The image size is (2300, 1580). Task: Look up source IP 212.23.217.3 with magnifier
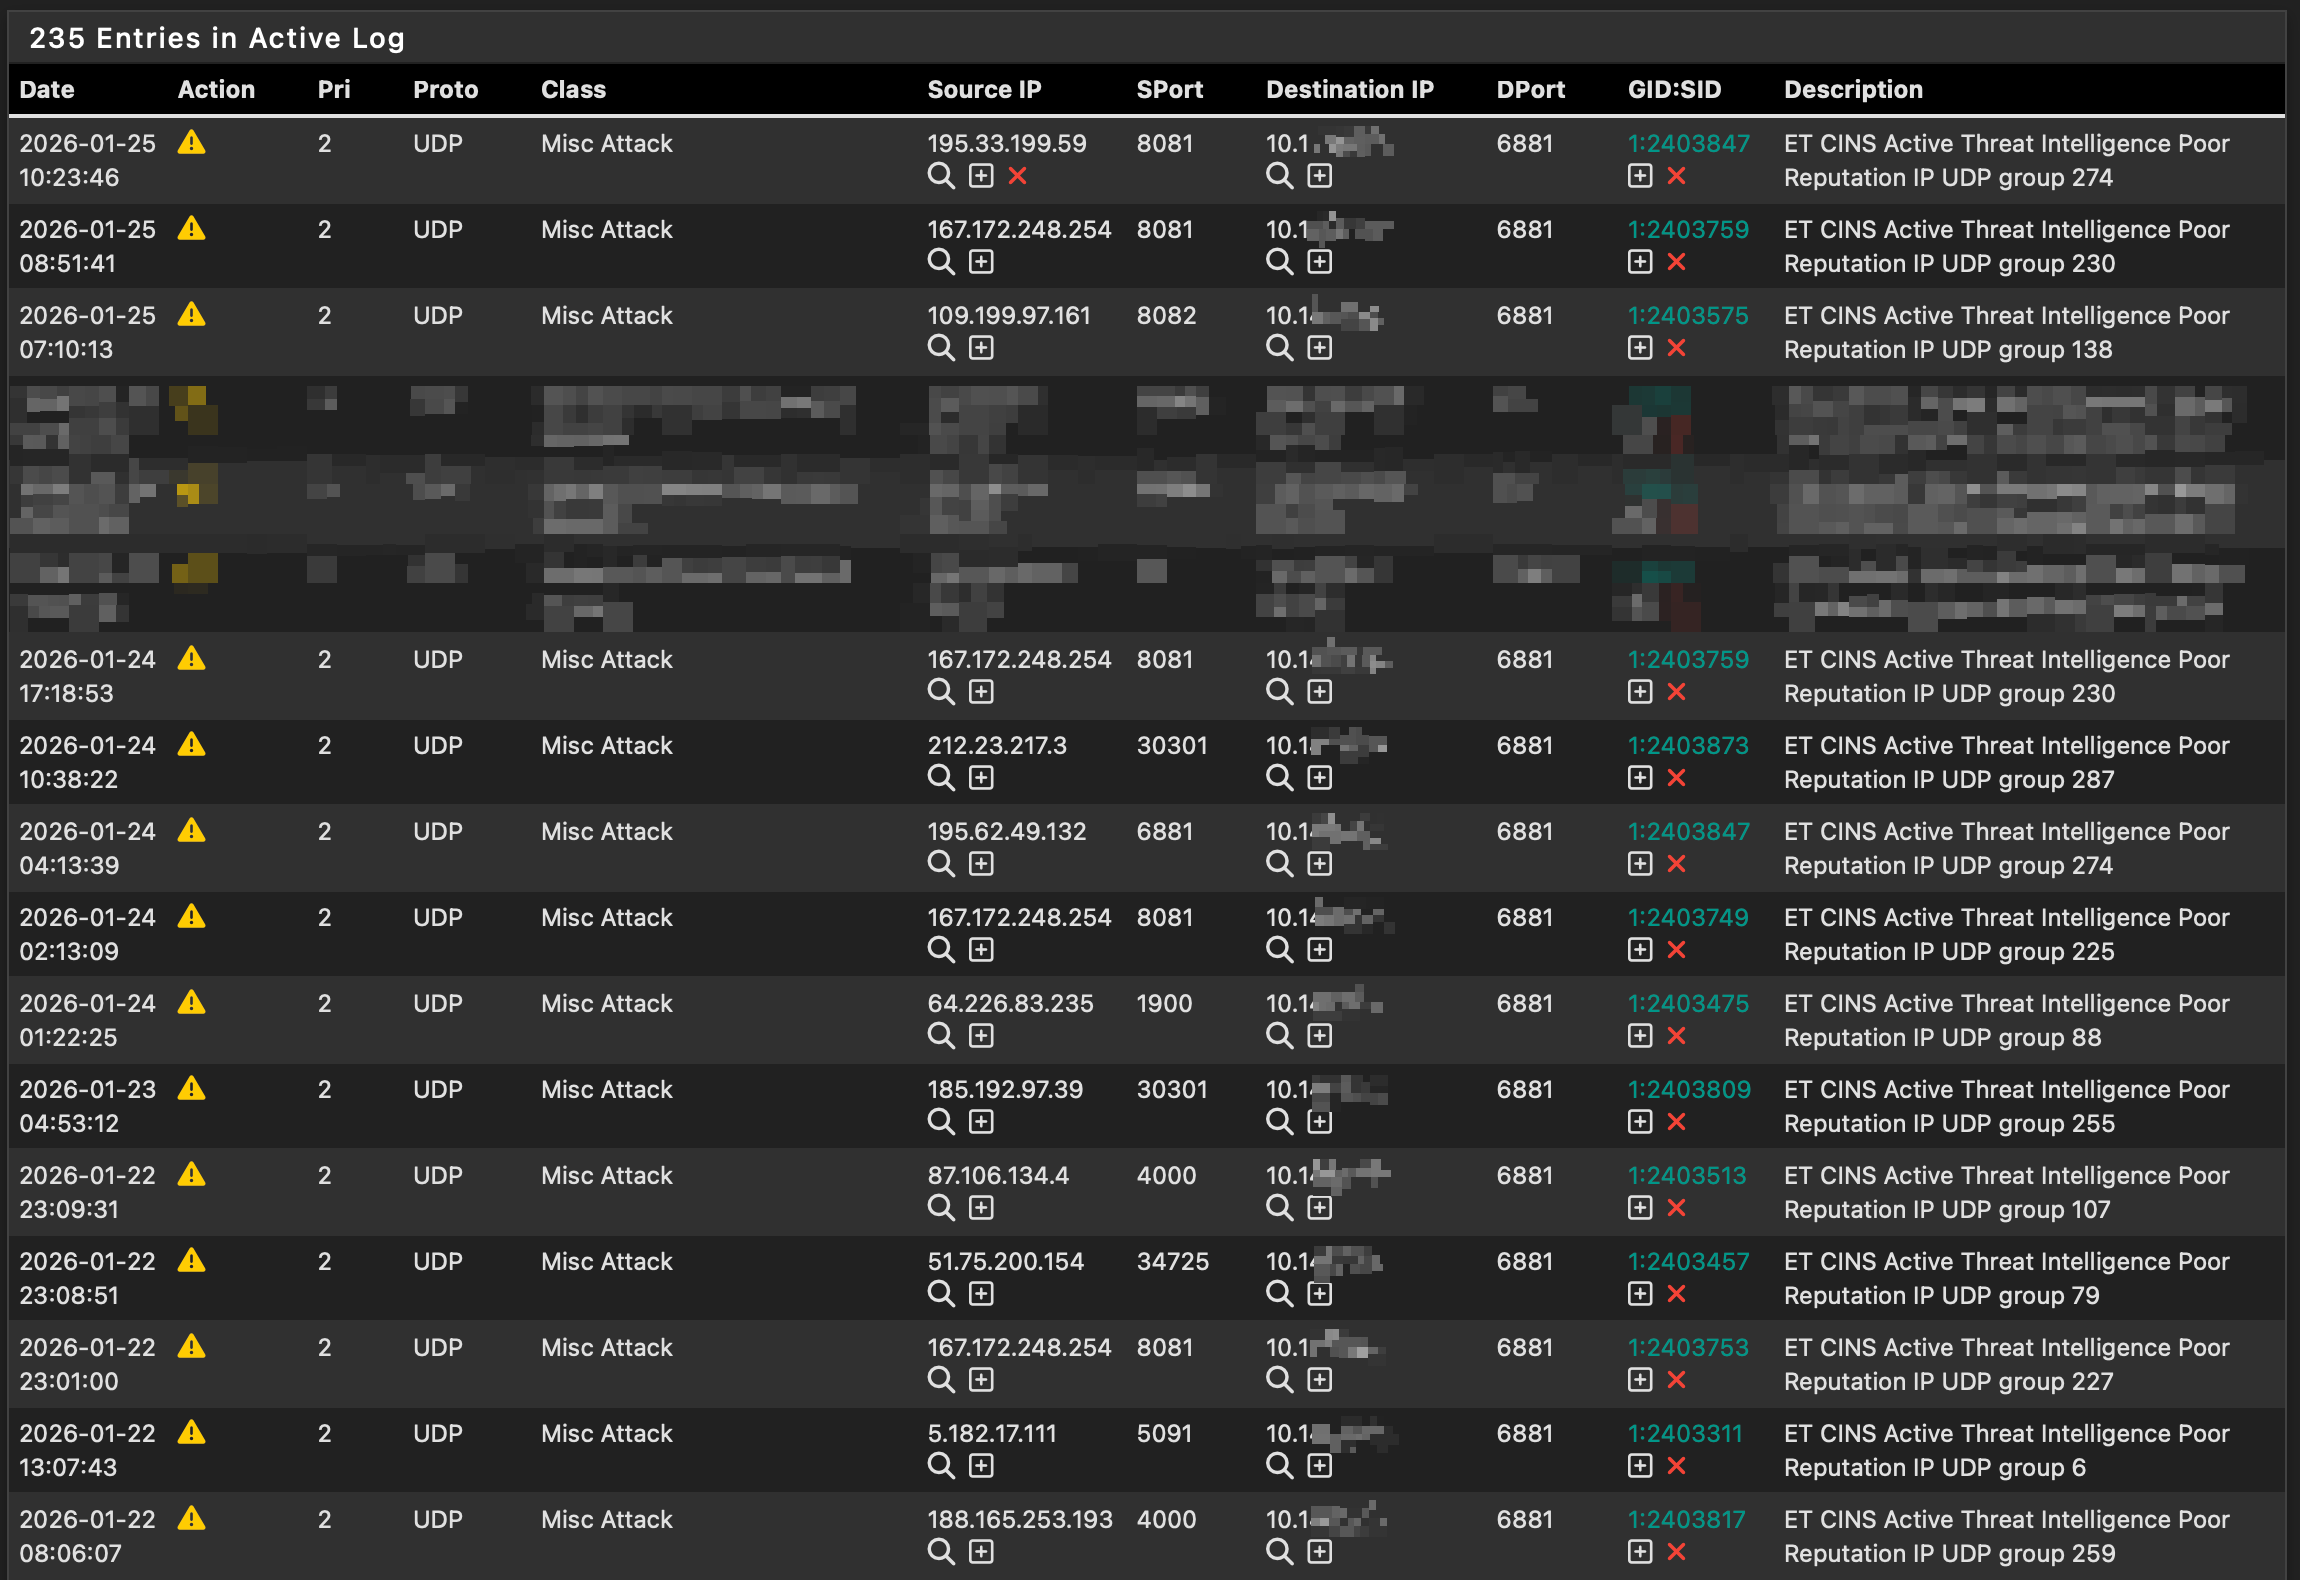pyautogui.click(x=940, y=778)
